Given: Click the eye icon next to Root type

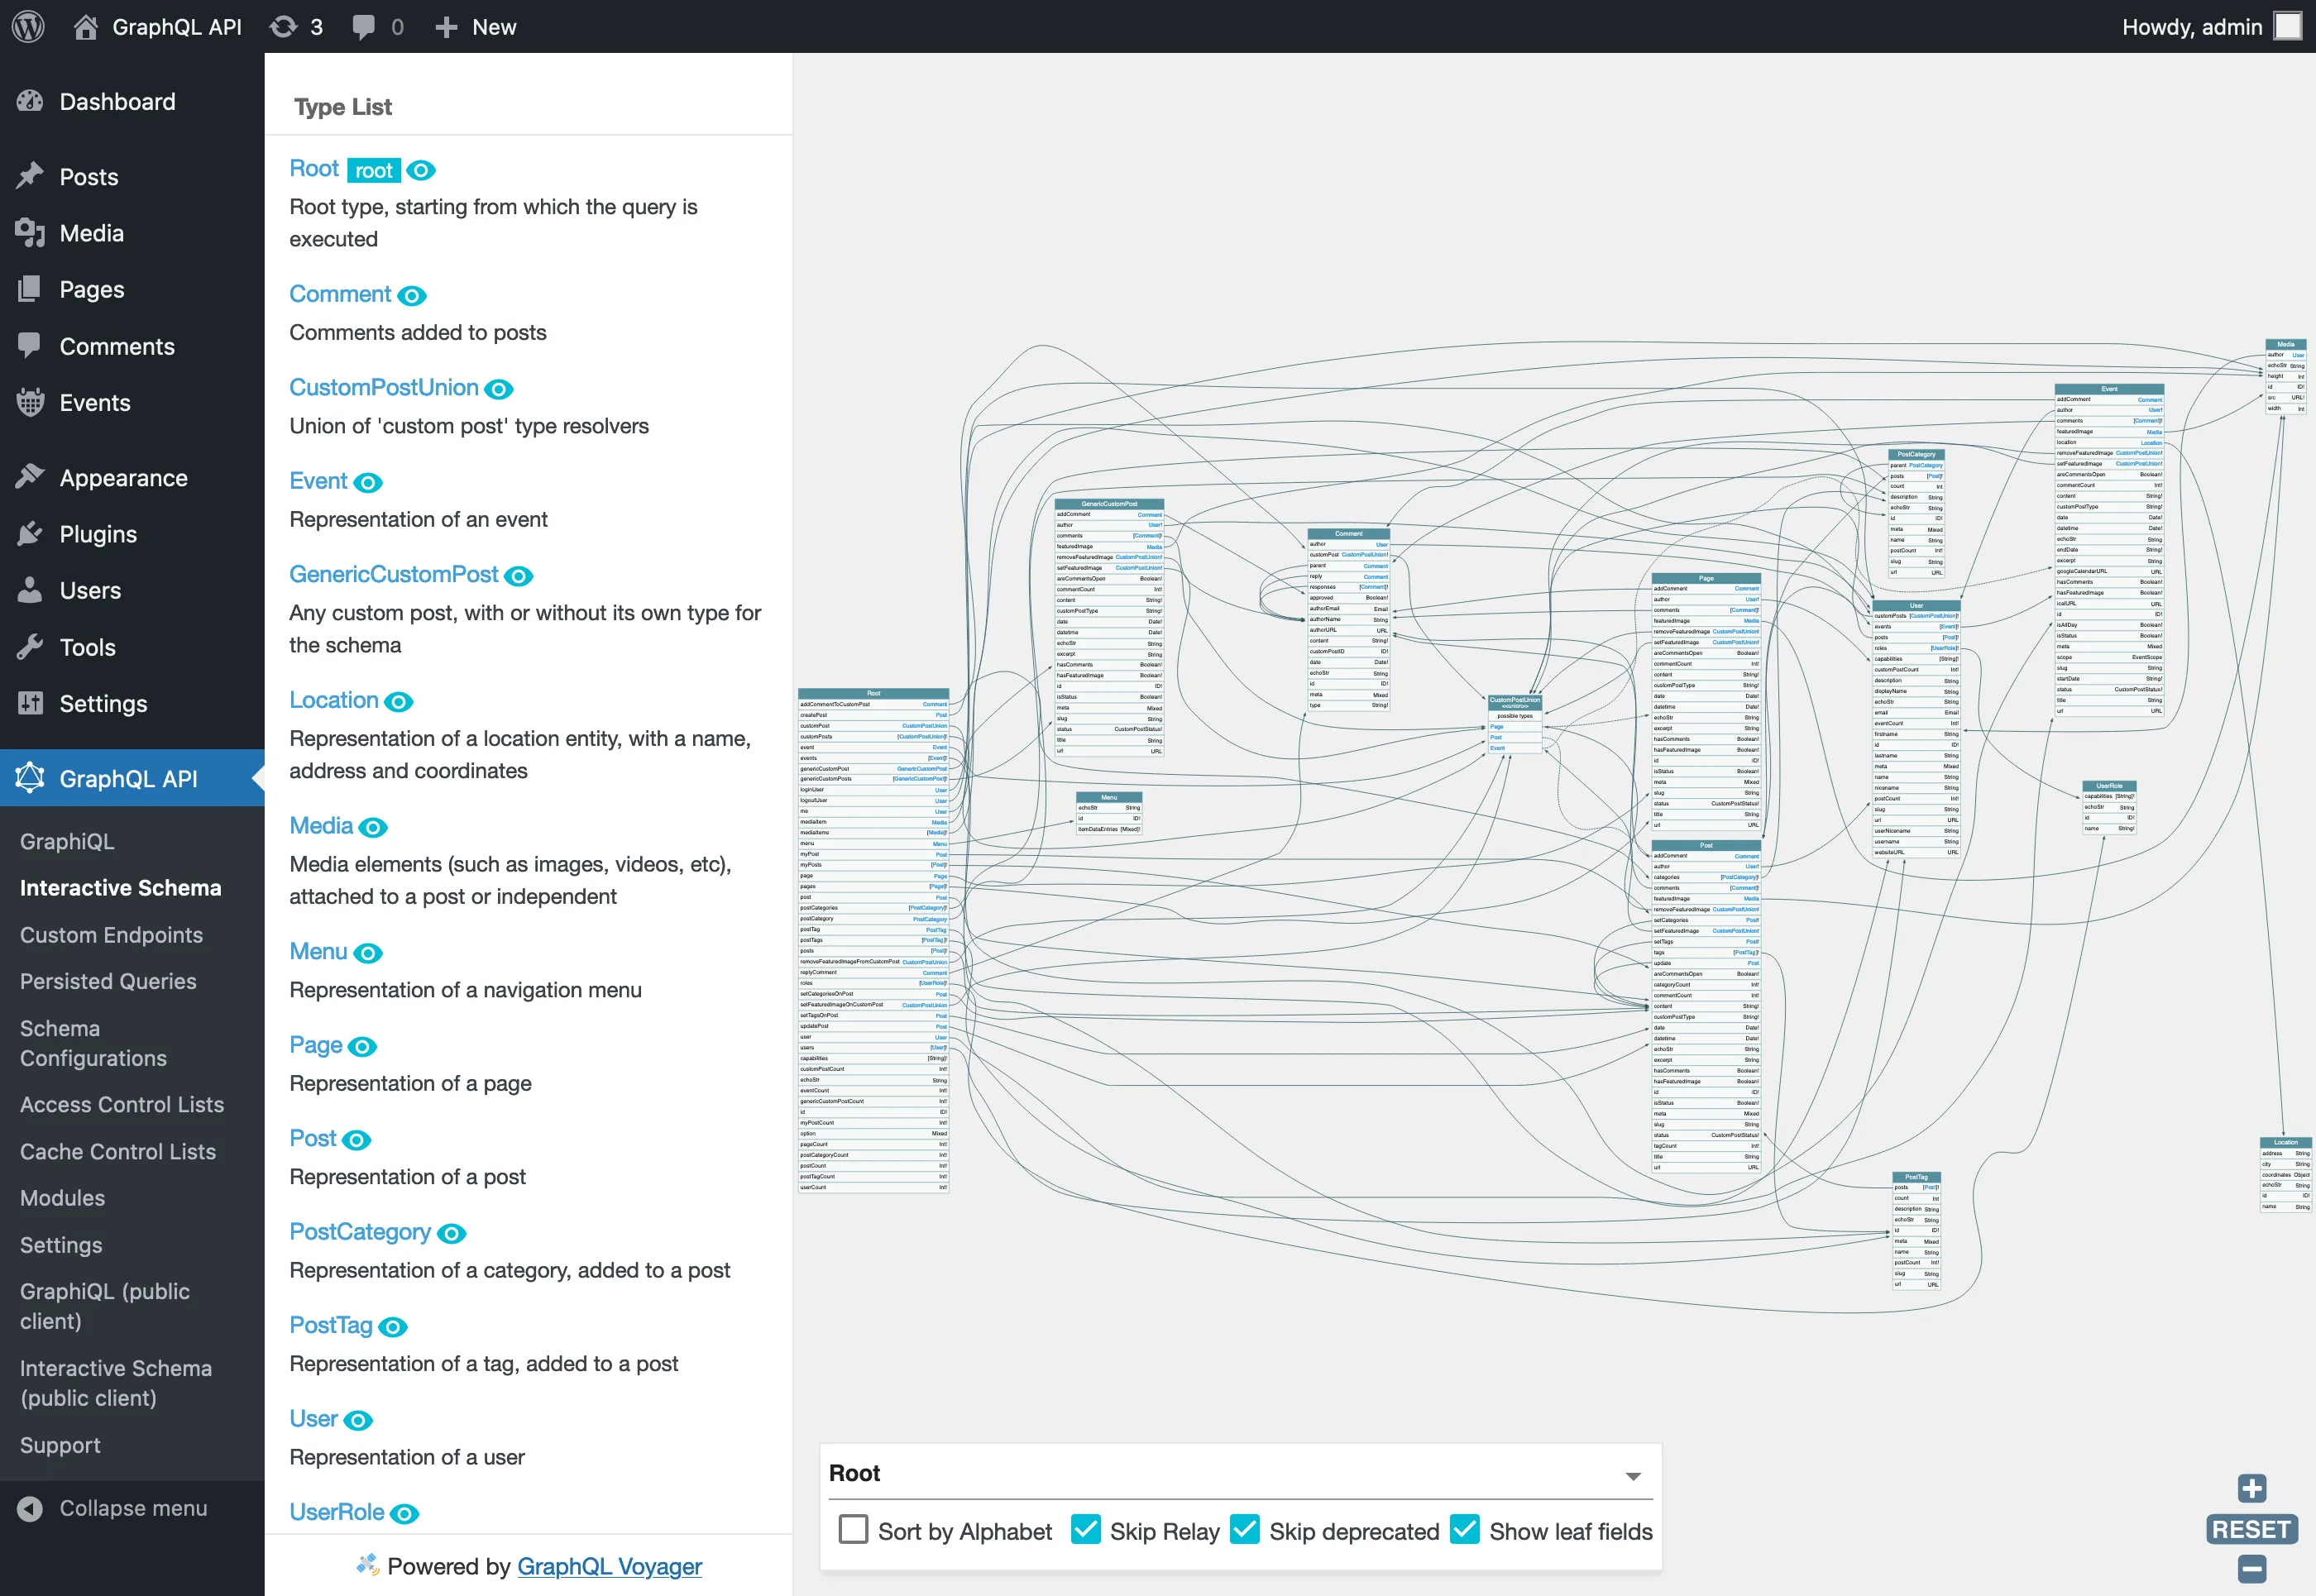Looking at the screenshot, I should click(x=421, y=170).
